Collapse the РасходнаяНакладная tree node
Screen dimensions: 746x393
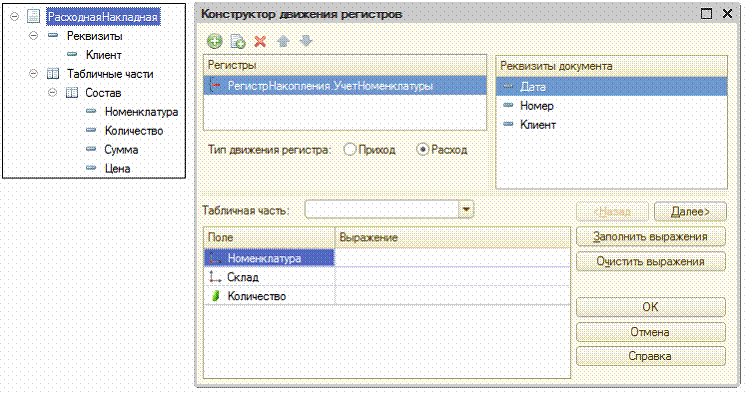[x=15, y=16]
